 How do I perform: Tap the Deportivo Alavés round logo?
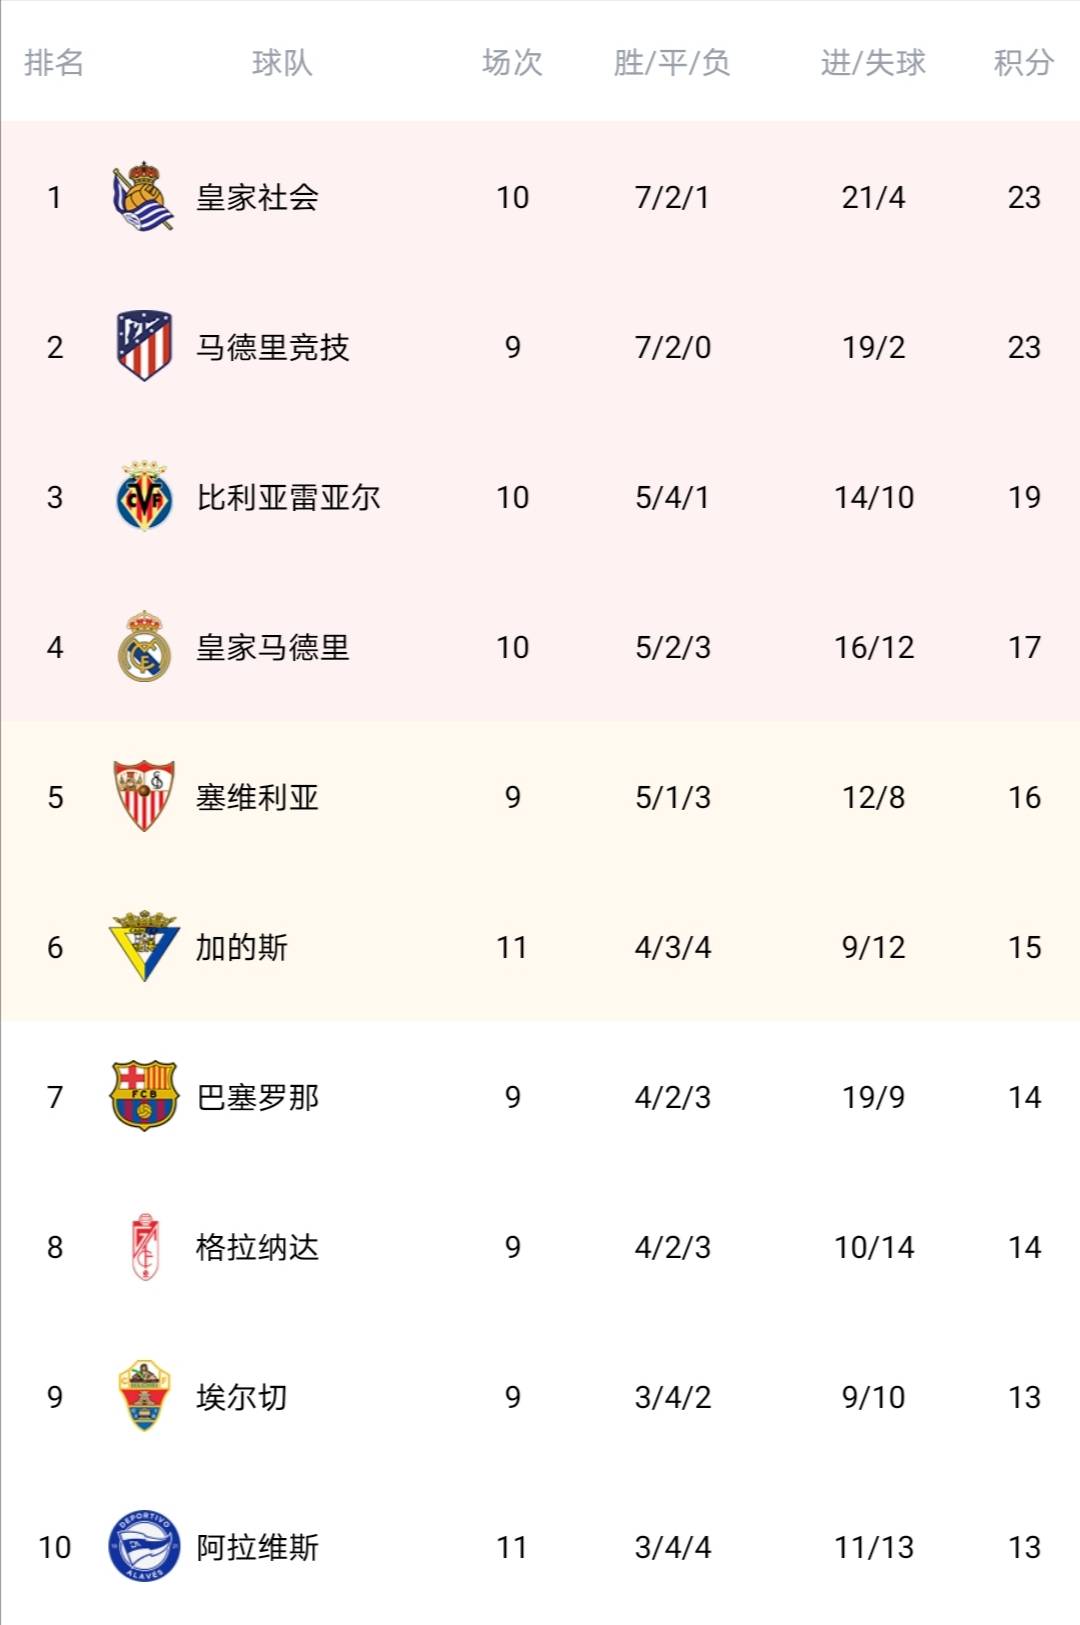[144, 1546]
